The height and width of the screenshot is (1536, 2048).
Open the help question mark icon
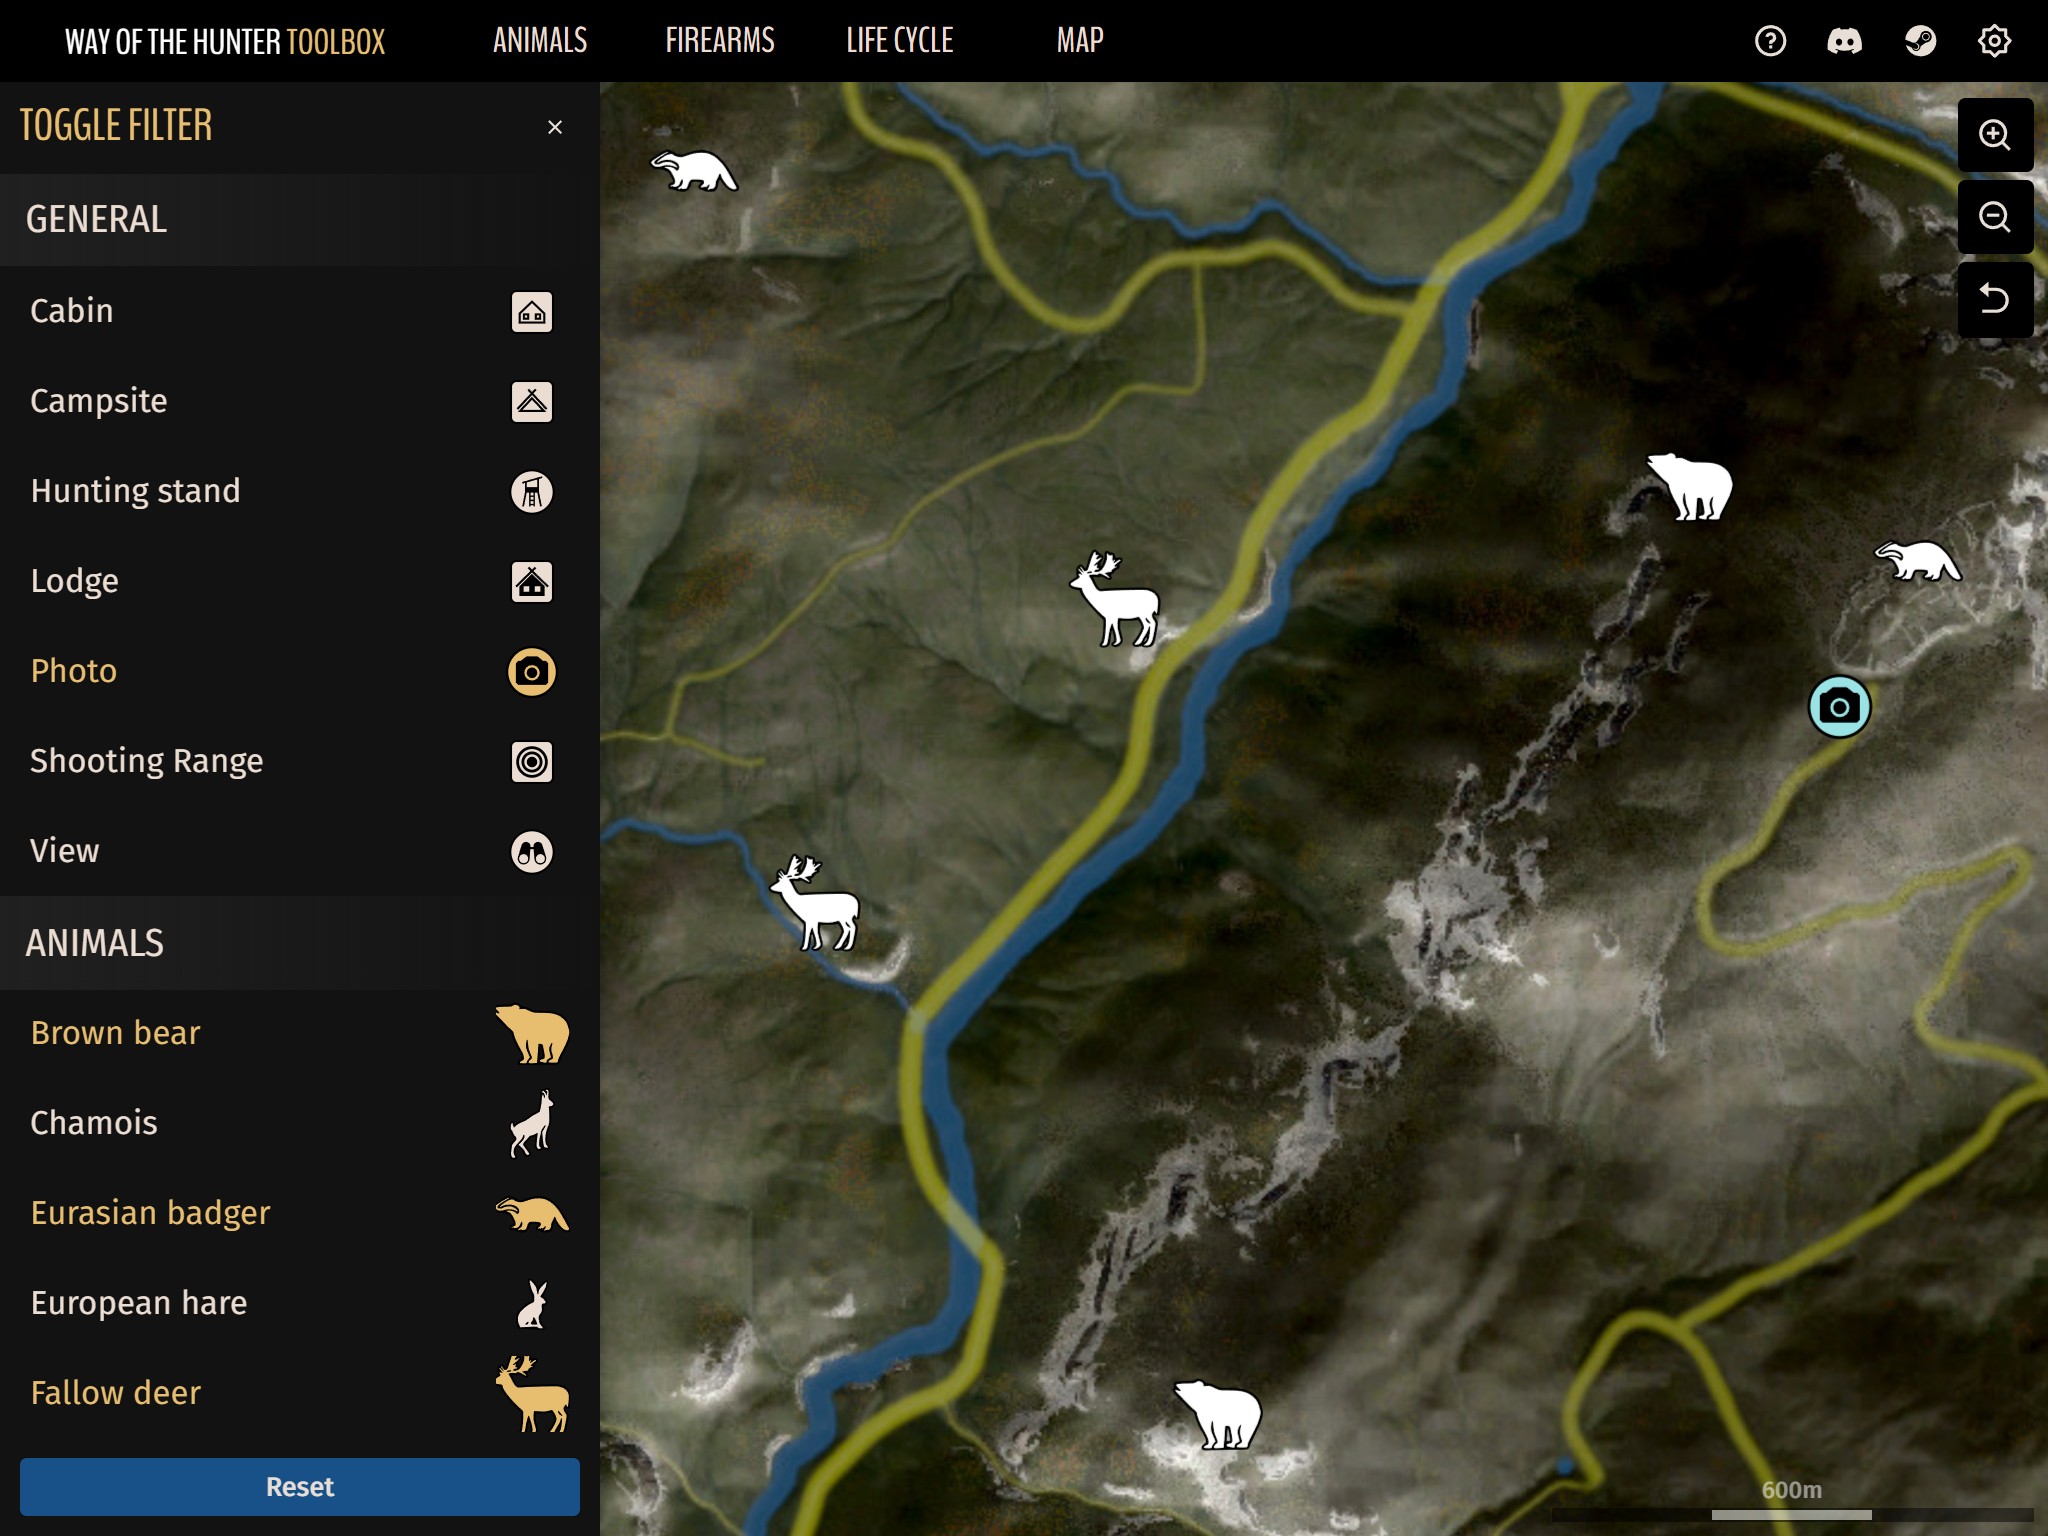[1770, 41]
